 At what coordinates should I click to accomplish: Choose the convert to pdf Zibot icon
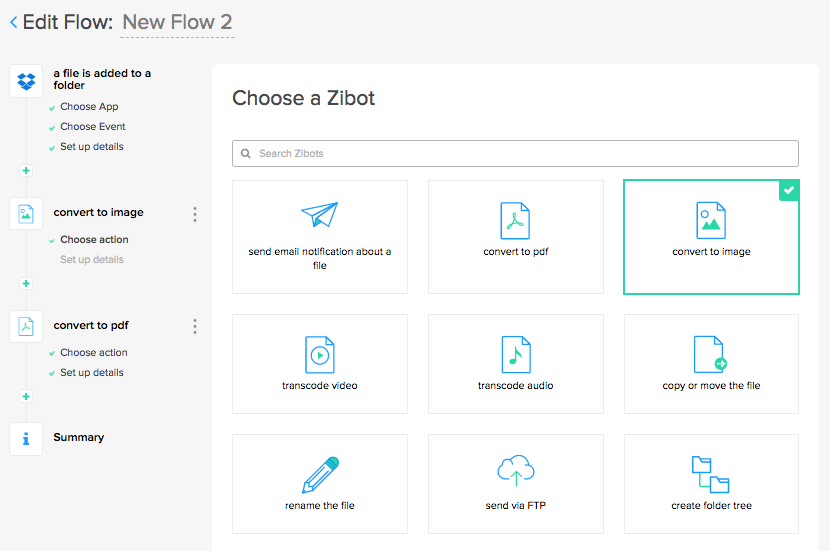515,220
